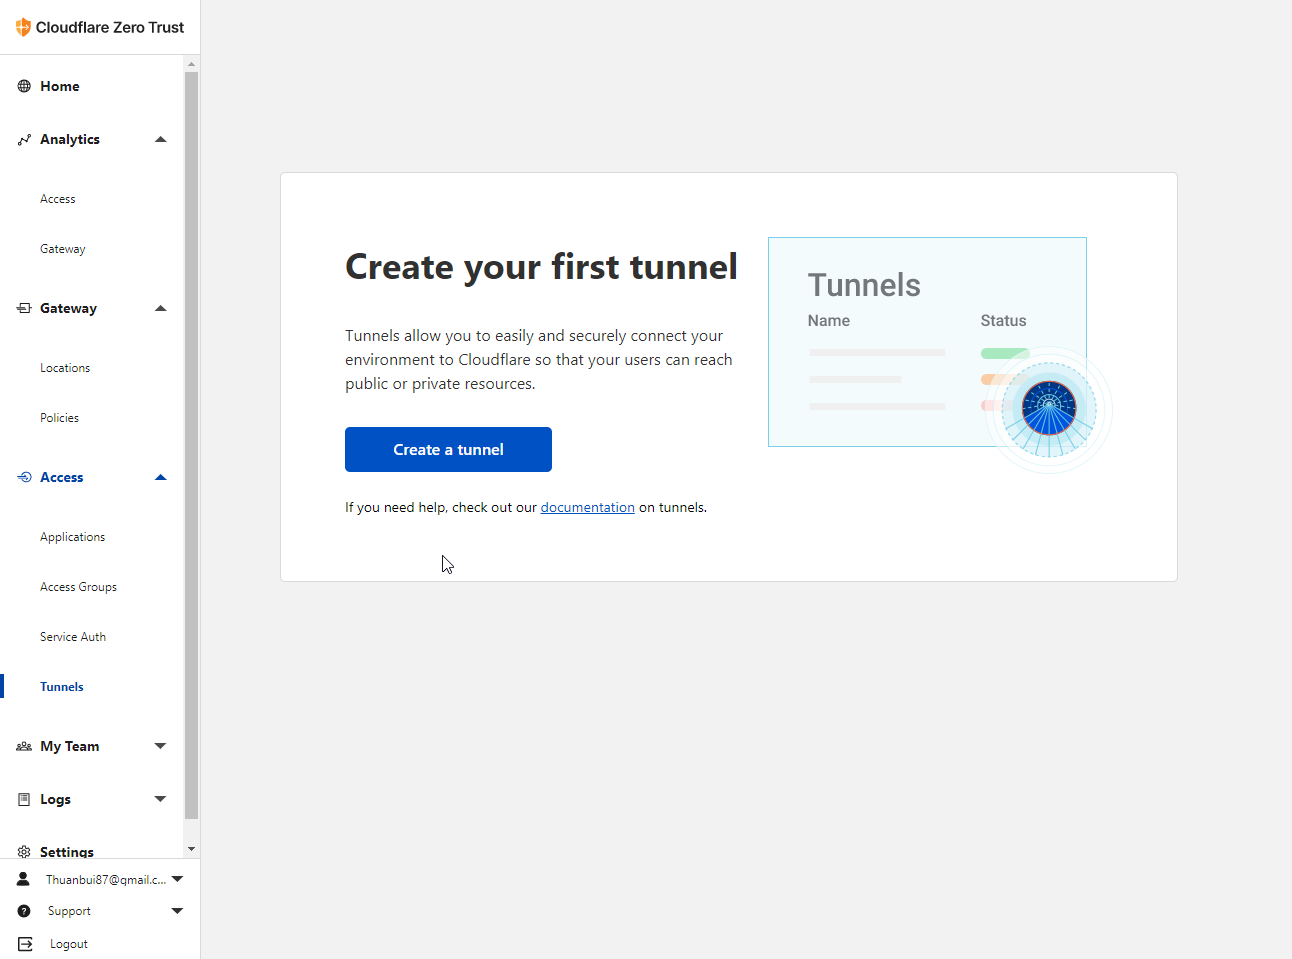The height and width of the screenshot is (959, 1292).
Task: Open Gateway Locations page
Action: coord(65,368)
